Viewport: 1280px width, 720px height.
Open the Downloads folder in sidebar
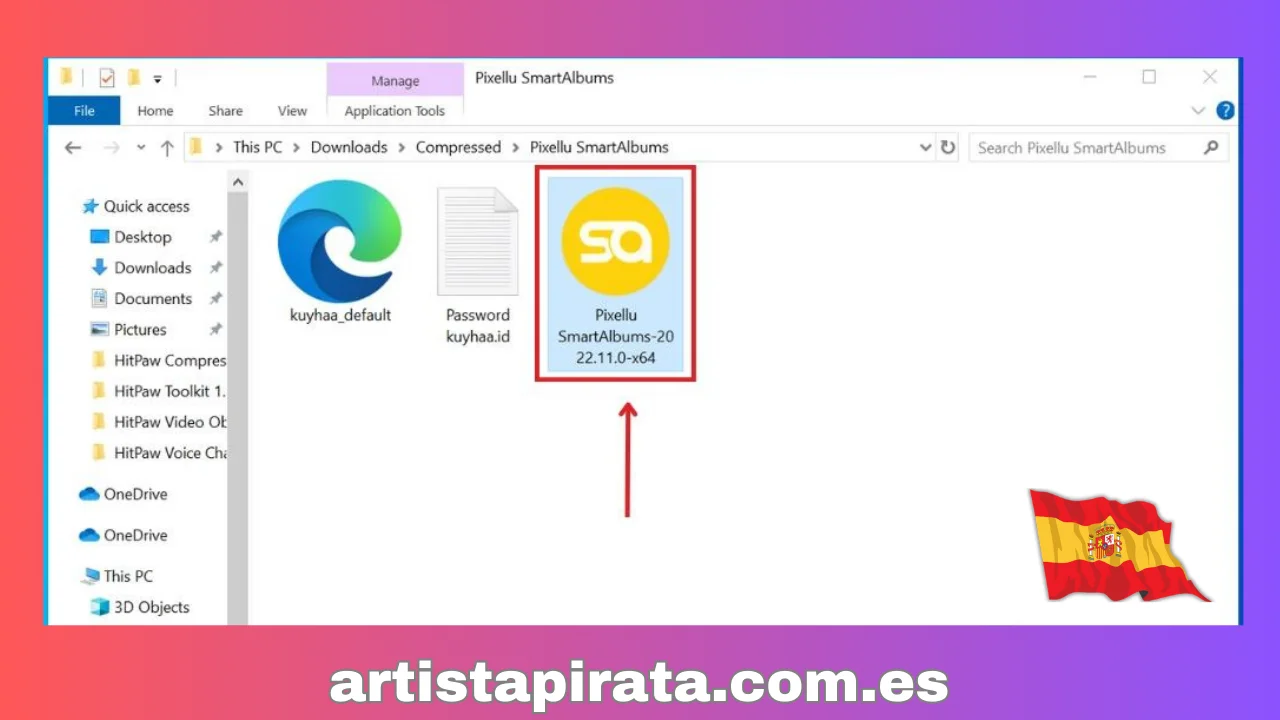pyautogui.click(x=152, y=267)
